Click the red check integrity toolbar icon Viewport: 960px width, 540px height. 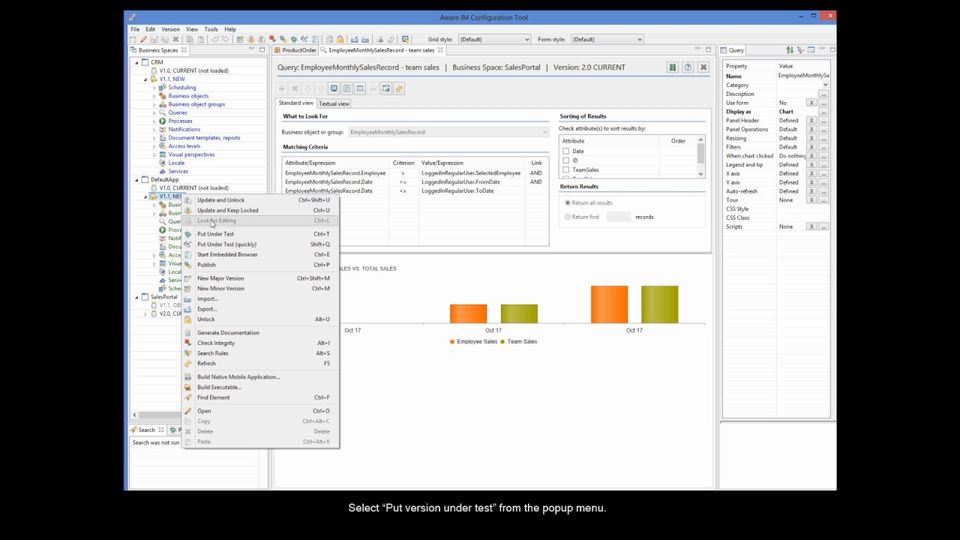point(272,39)
